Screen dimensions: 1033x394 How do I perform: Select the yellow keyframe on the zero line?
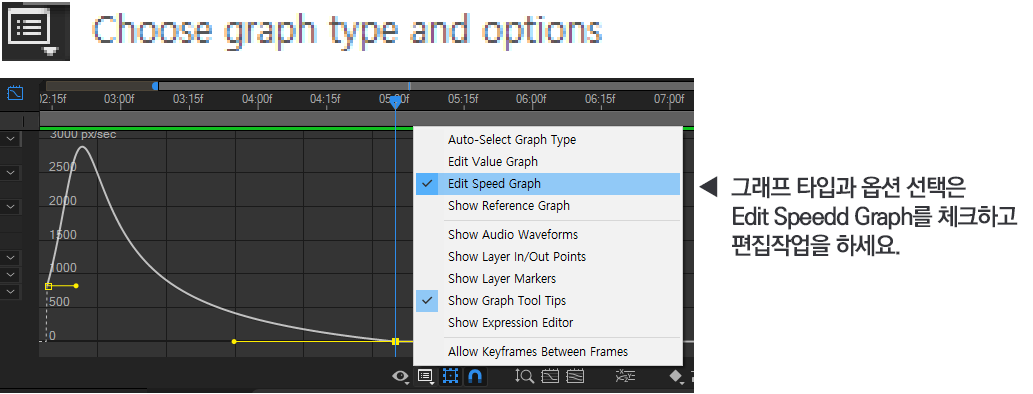395,341
